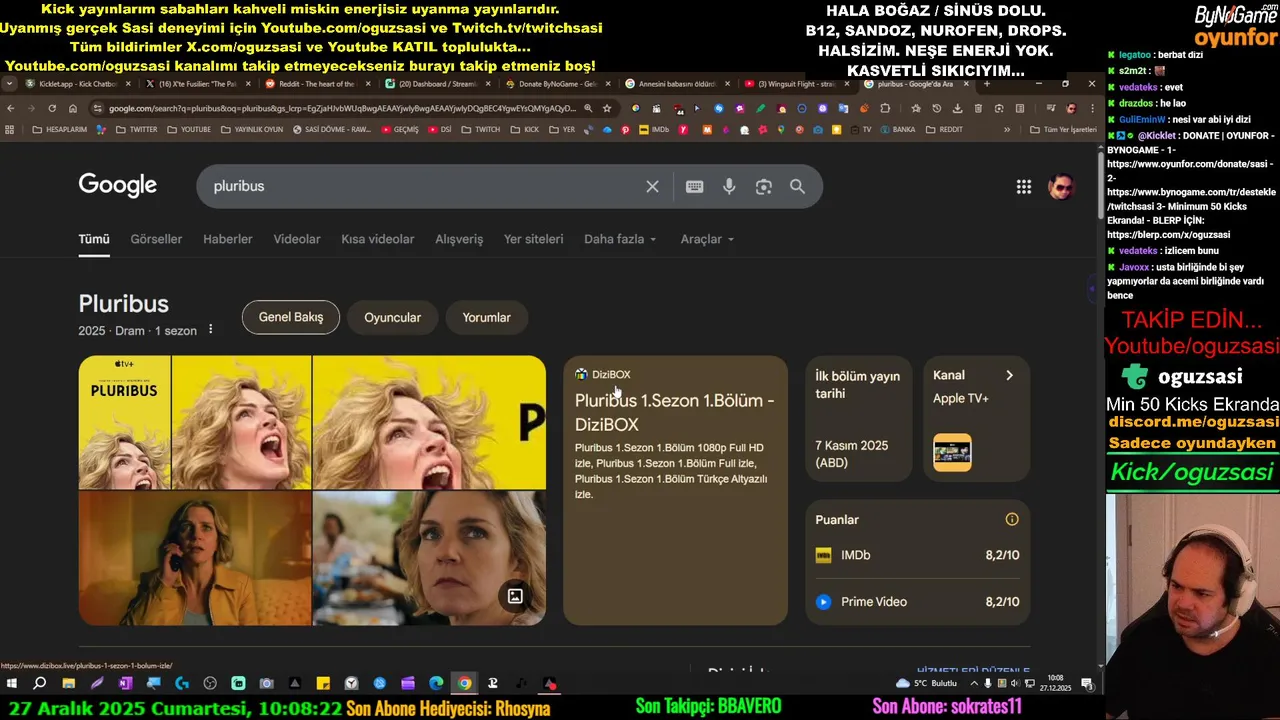Image resolution: width=1280 pixels, height=720 pixels.
Task: Clear the pluribus search query with X
Action: tap(652, 186)
